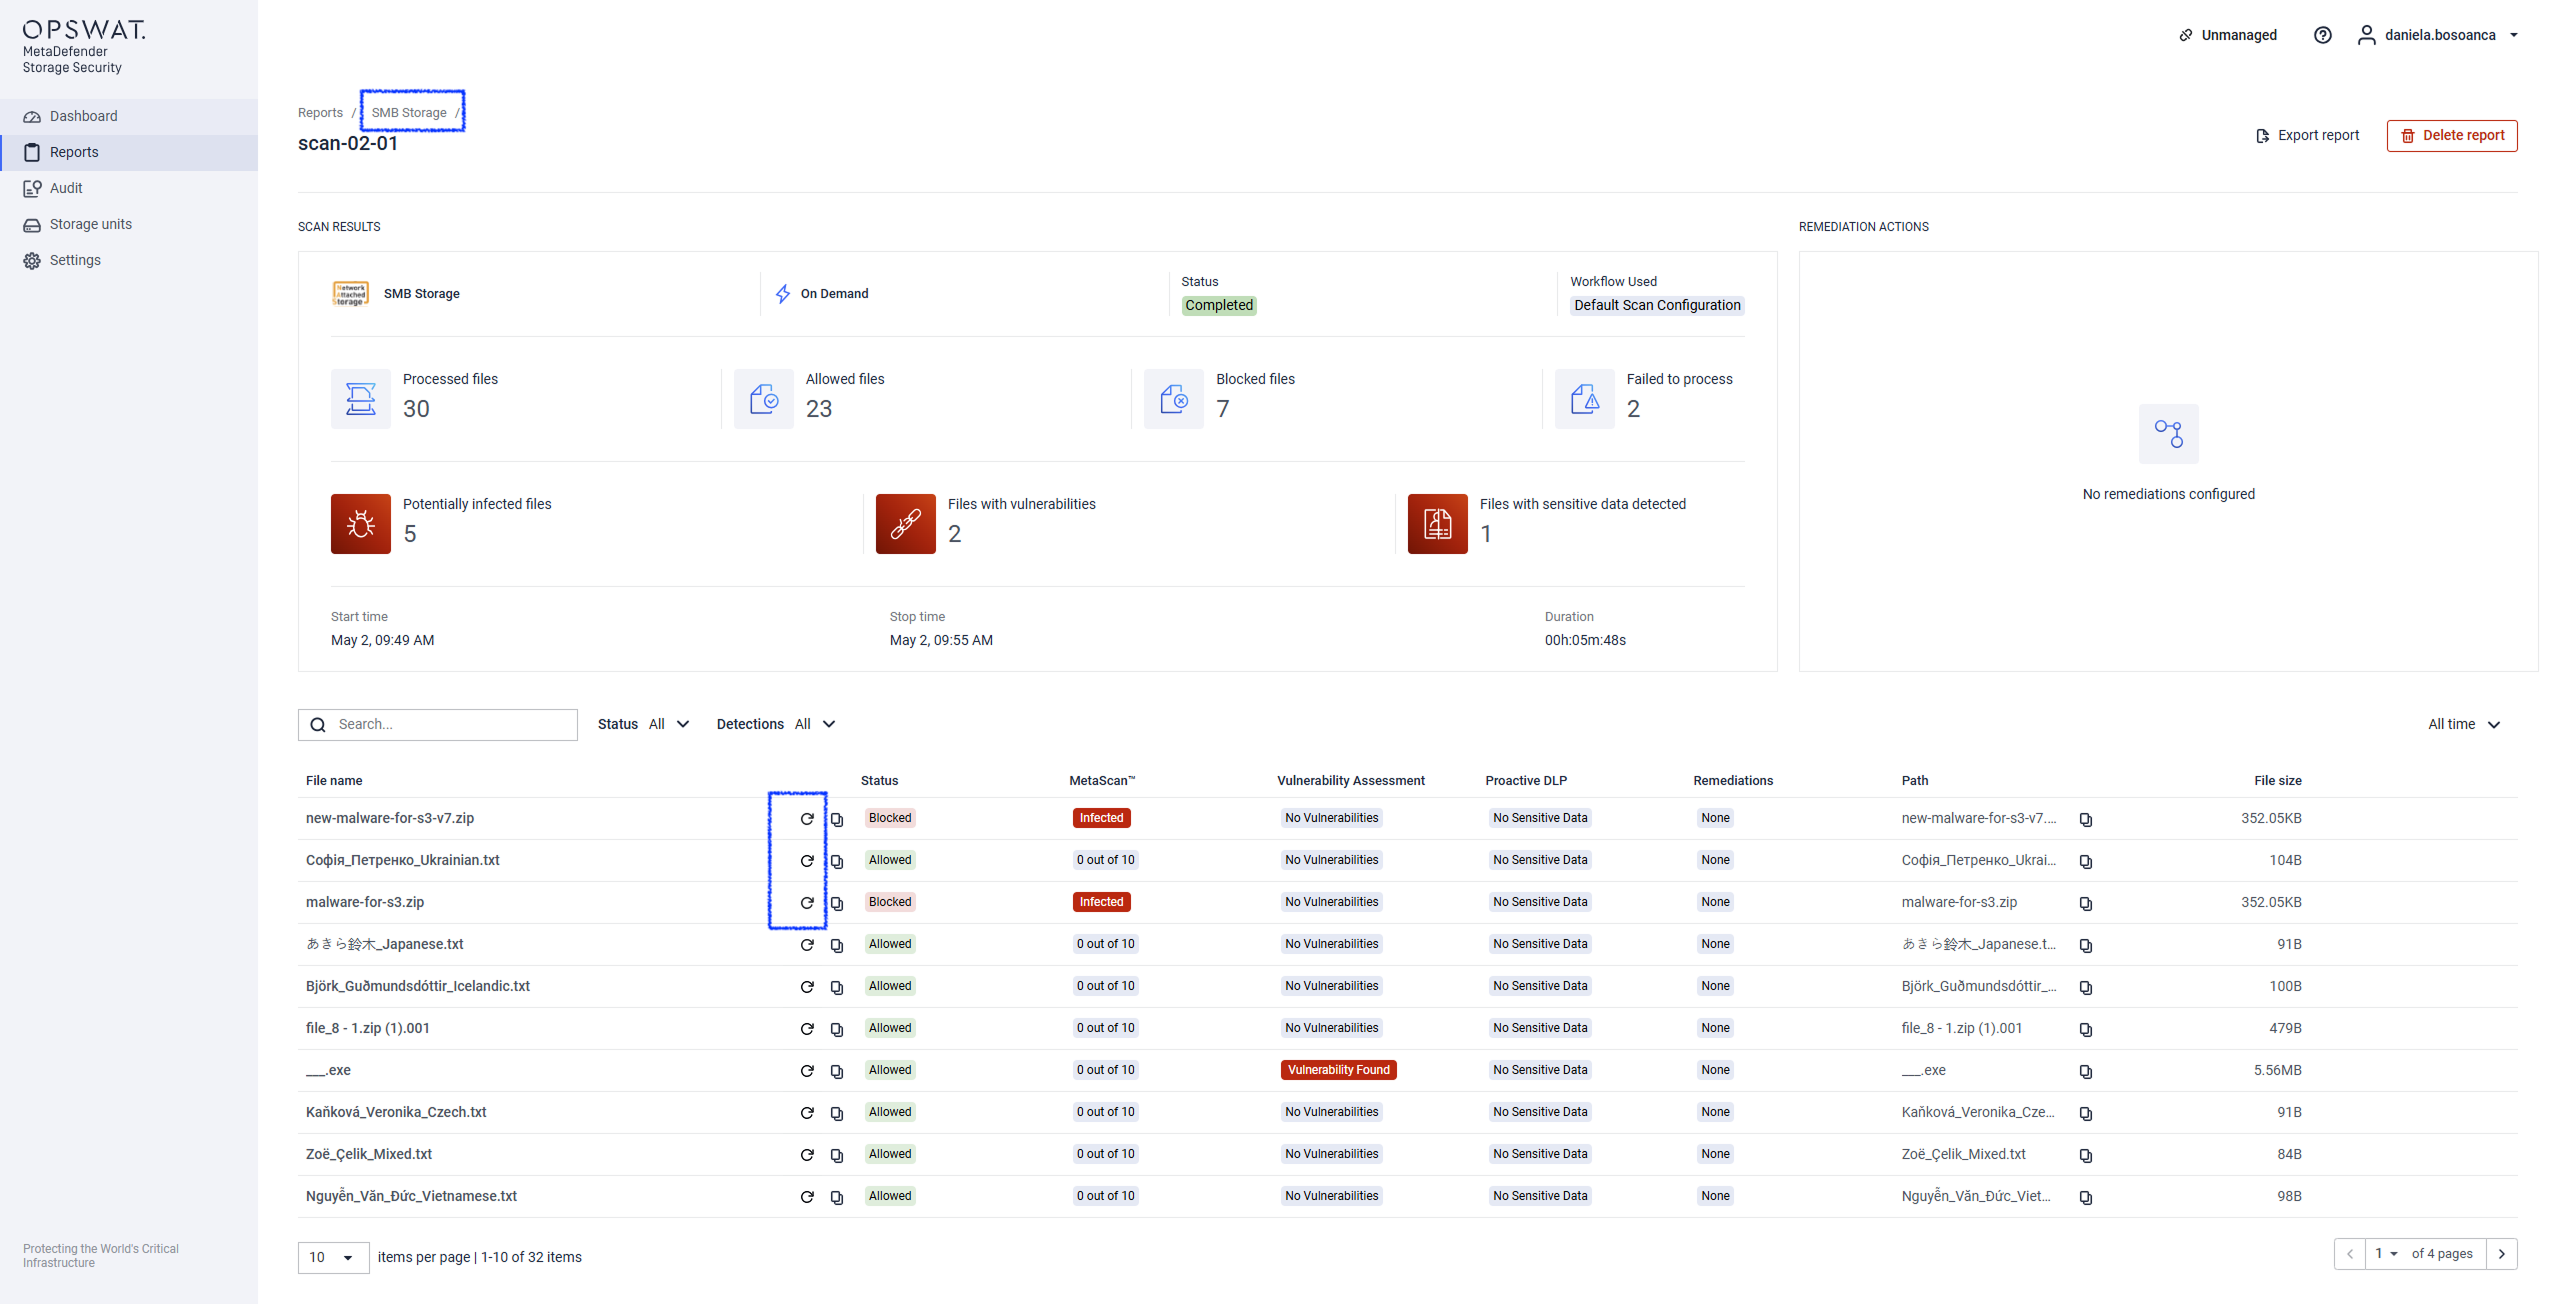Expand daniela.bosoanca user menu
Screen dimensions: 2557x1304
click(2438, 35)
